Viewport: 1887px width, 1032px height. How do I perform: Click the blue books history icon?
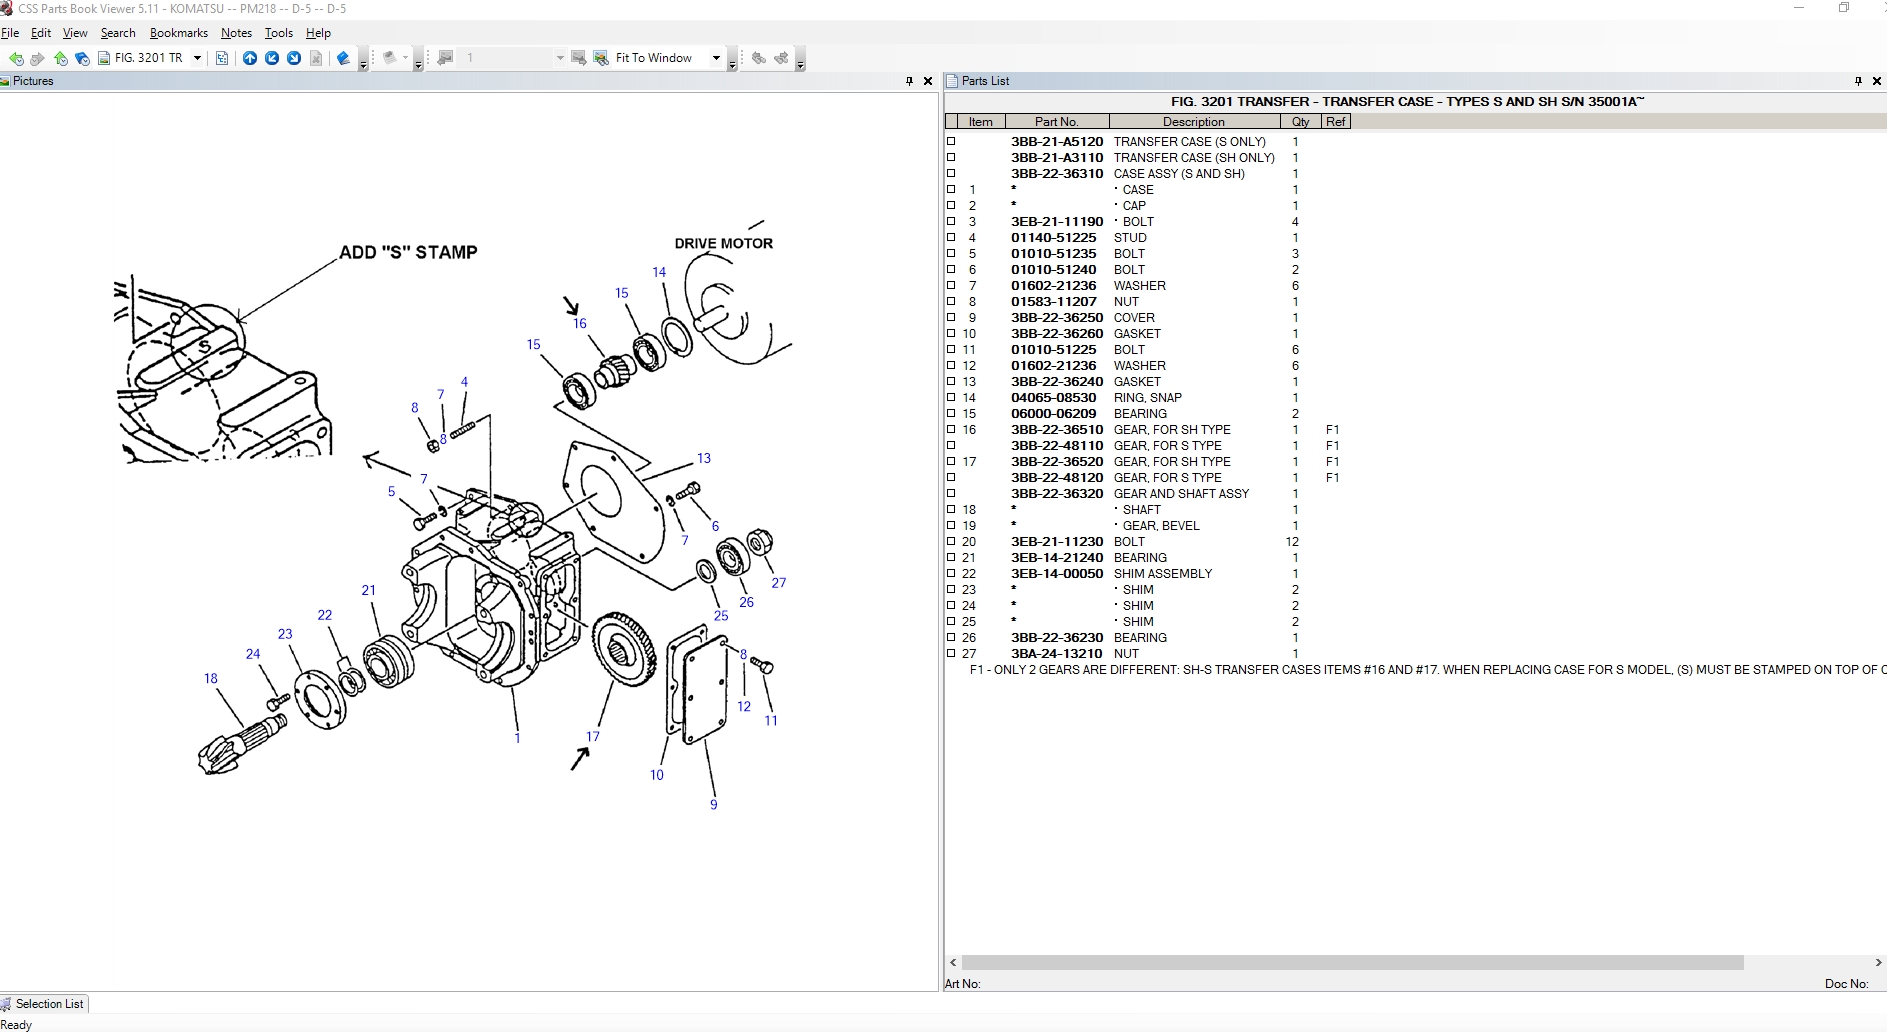[x=82, y=58]
